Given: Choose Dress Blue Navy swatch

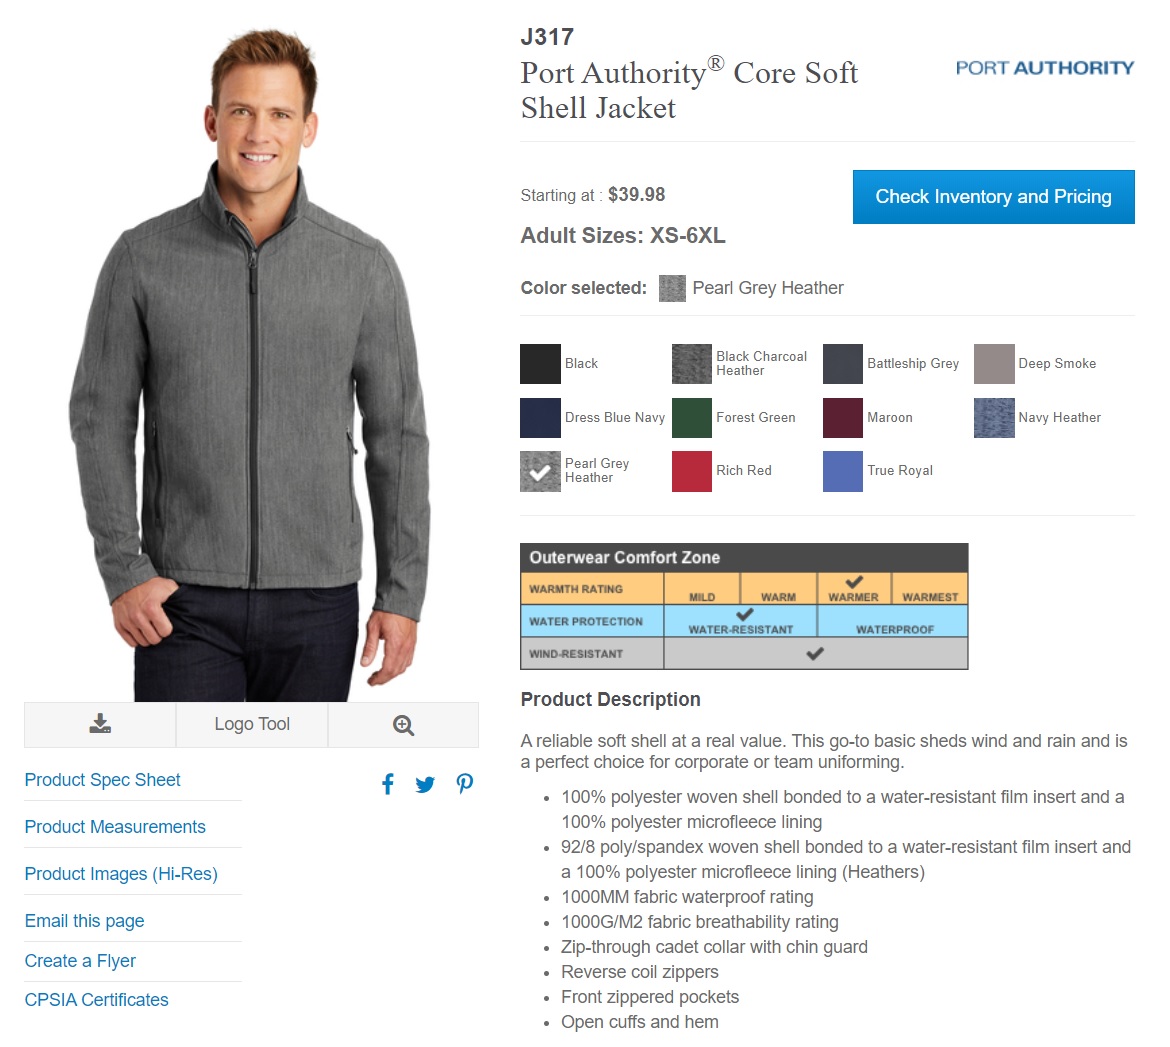Looking at the screenshot, I should tap(540, 417).
